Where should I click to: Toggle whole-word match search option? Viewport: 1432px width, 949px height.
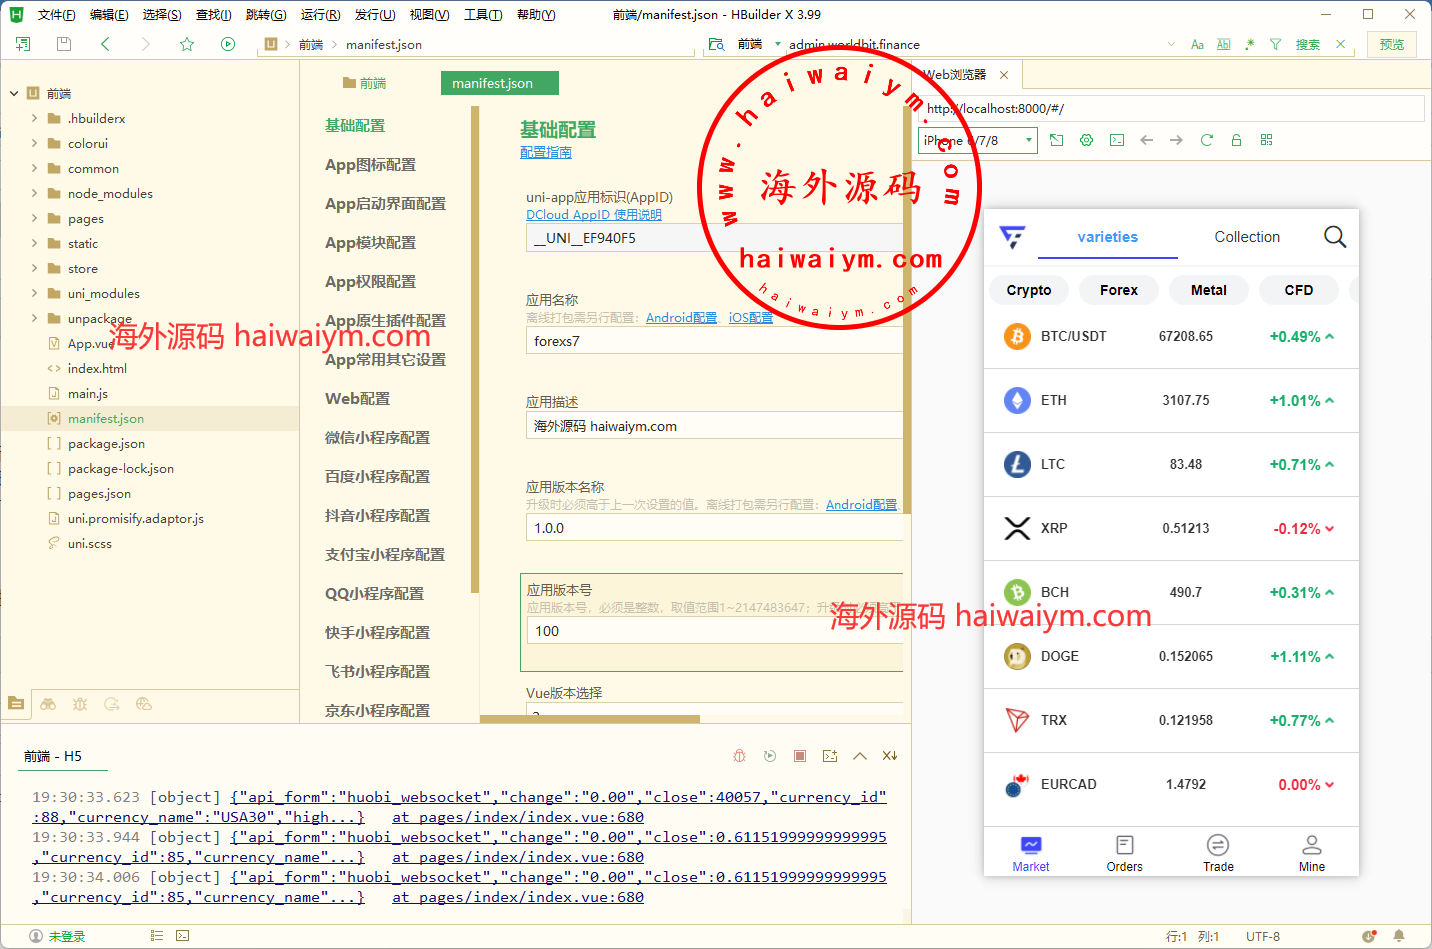(1223, 44)
